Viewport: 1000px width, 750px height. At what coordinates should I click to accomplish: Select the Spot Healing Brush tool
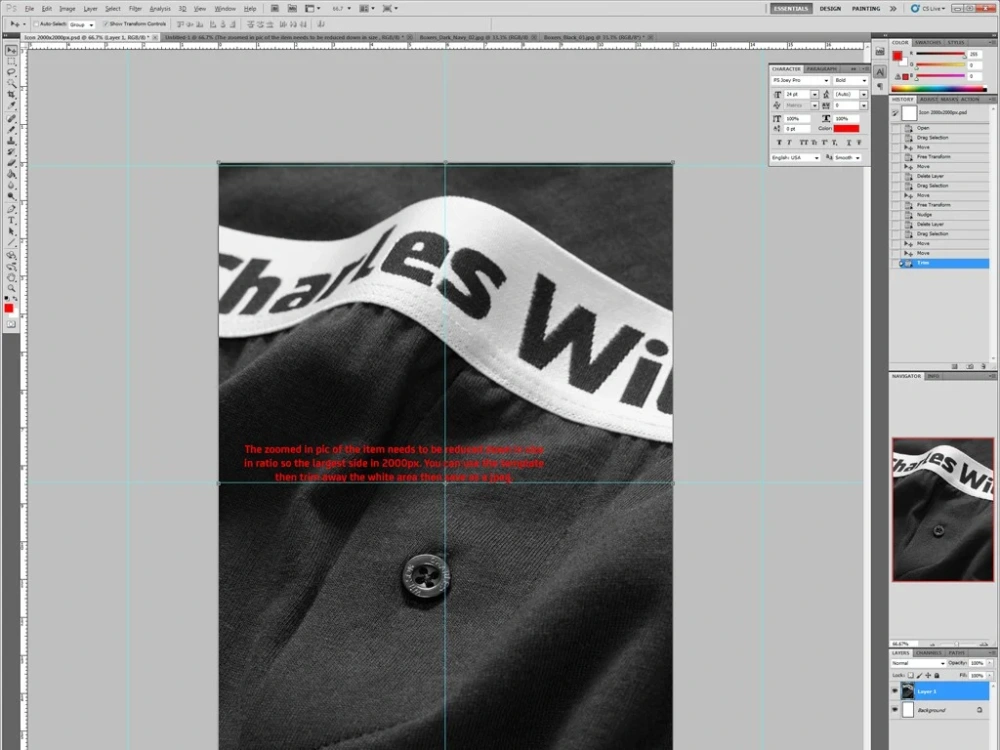(x=11, y=119)
